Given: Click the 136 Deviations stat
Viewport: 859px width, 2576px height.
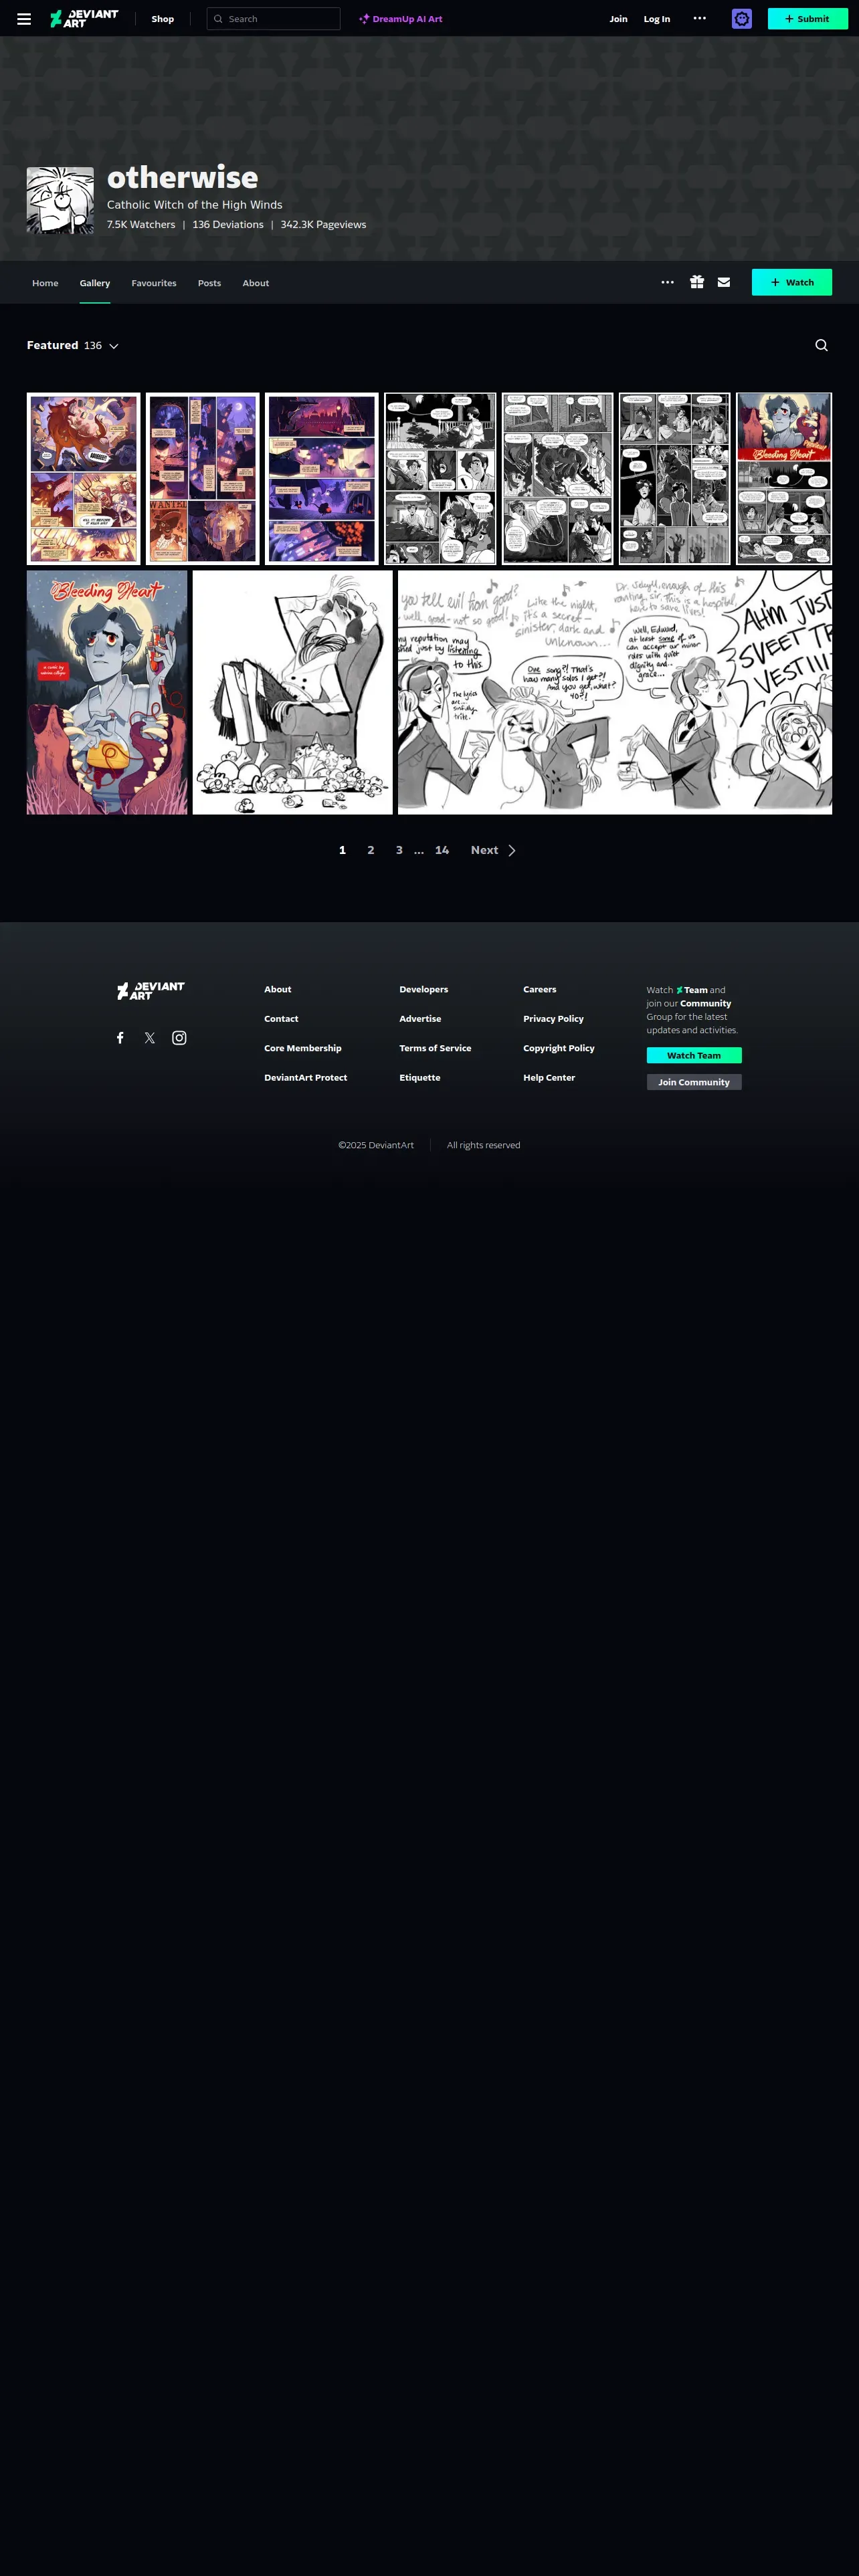Looking at the screenshot, I should tap(228, 225).
